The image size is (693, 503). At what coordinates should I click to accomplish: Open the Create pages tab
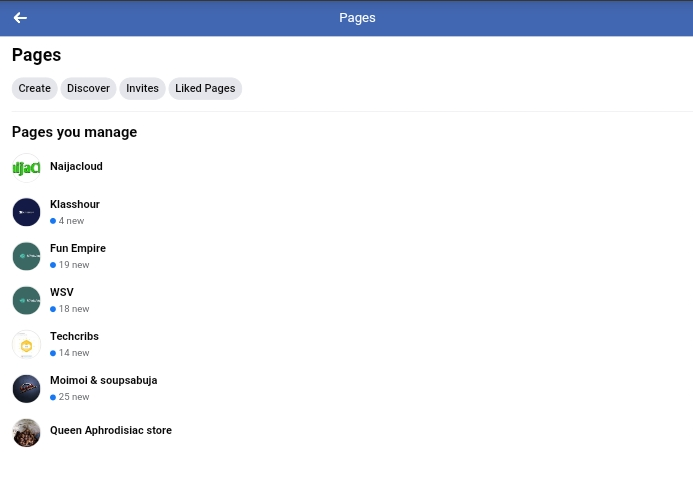(34, 88)
